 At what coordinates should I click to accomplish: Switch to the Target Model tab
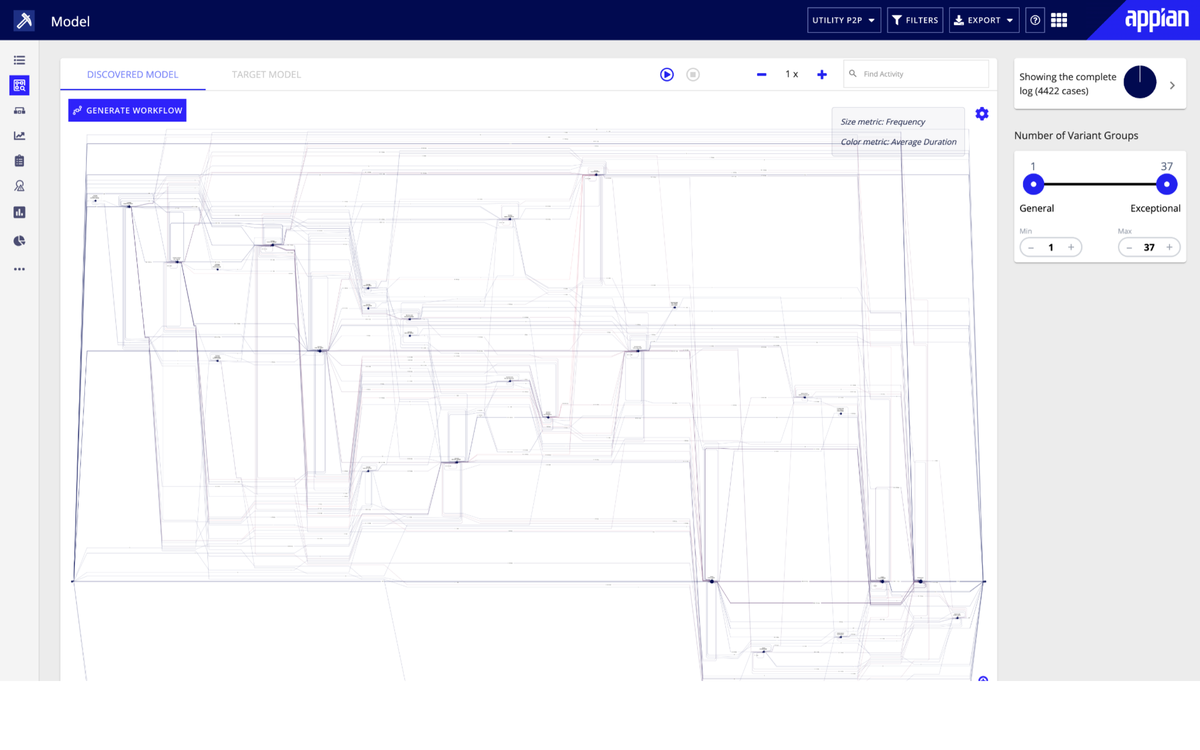266,75
